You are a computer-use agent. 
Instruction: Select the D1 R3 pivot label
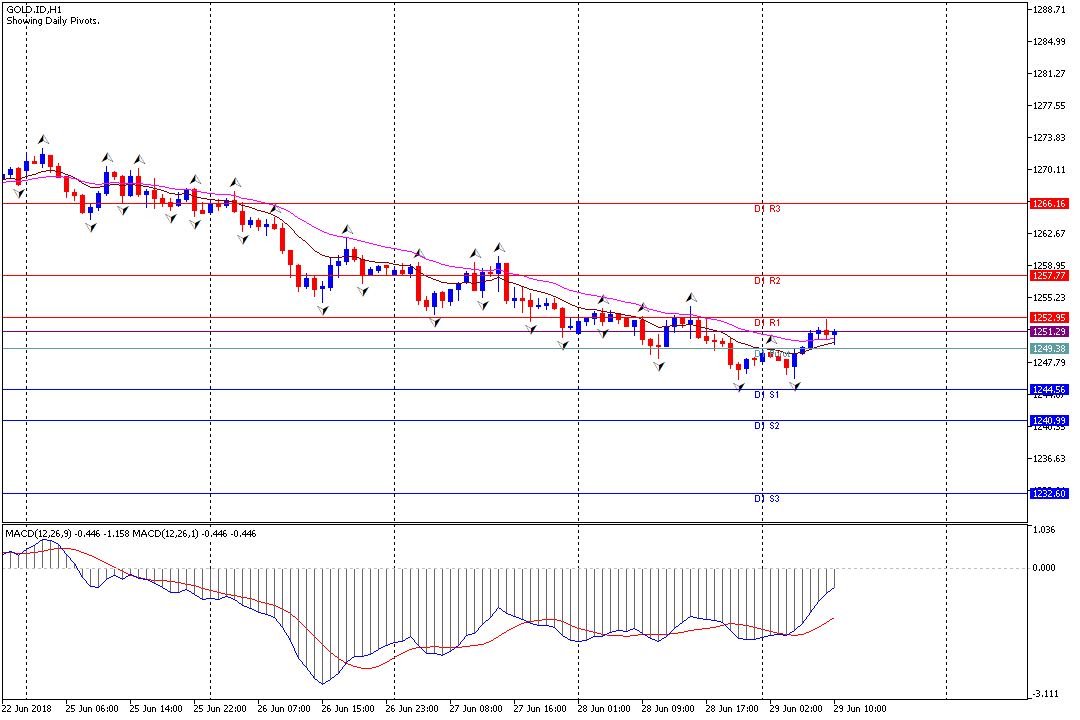(x=767, y=209)
